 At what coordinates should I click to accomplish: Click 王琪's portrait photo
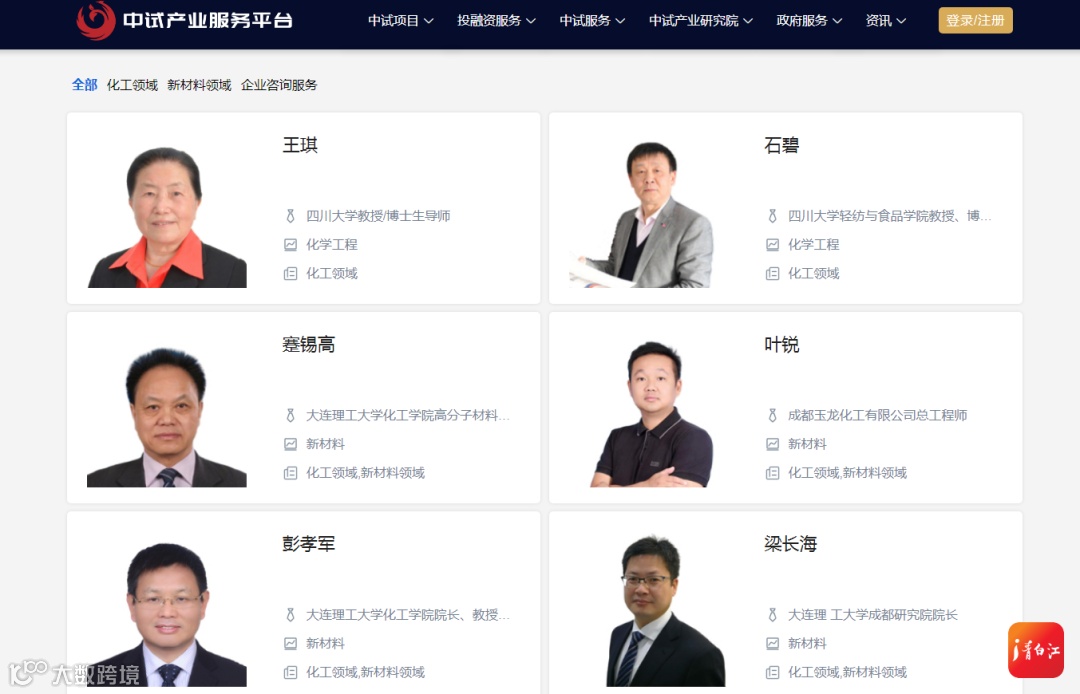tap(167, 216)
